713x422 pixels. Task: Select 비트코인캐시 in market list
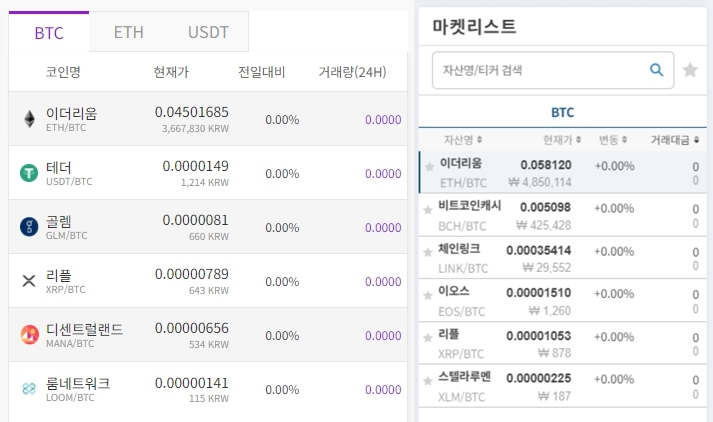(469, 206)
